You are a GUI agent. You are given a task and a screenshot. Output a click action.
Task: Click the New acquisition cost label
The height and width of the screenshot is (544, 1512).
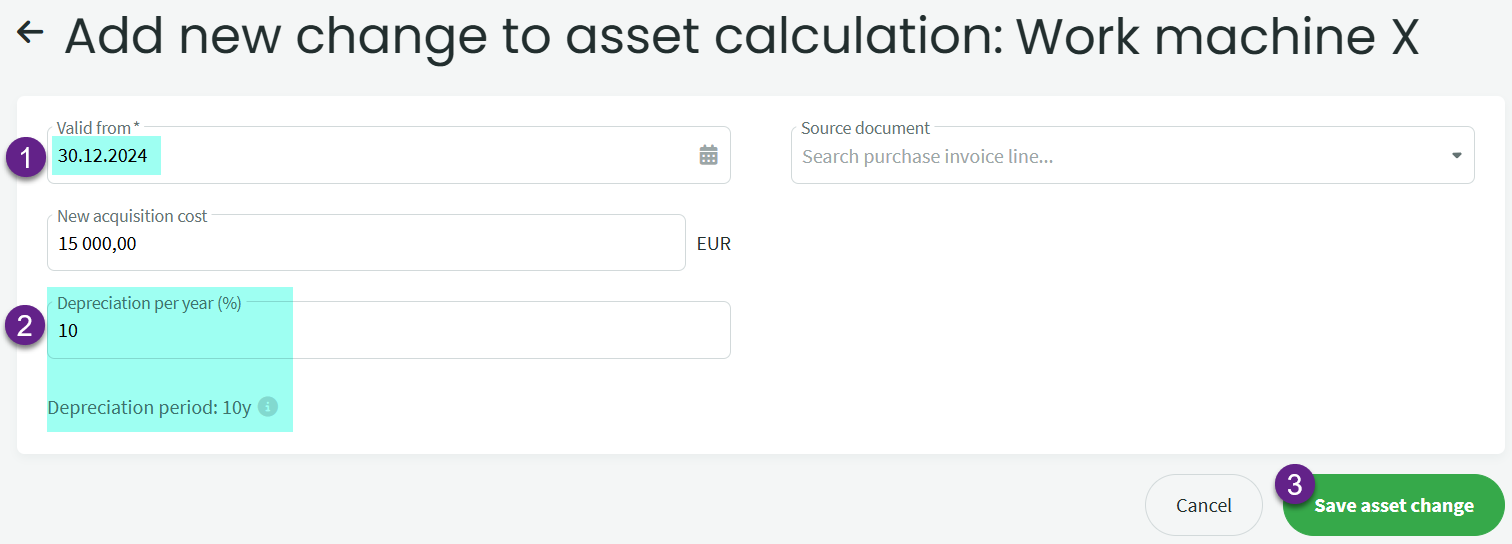click(132, 216)
